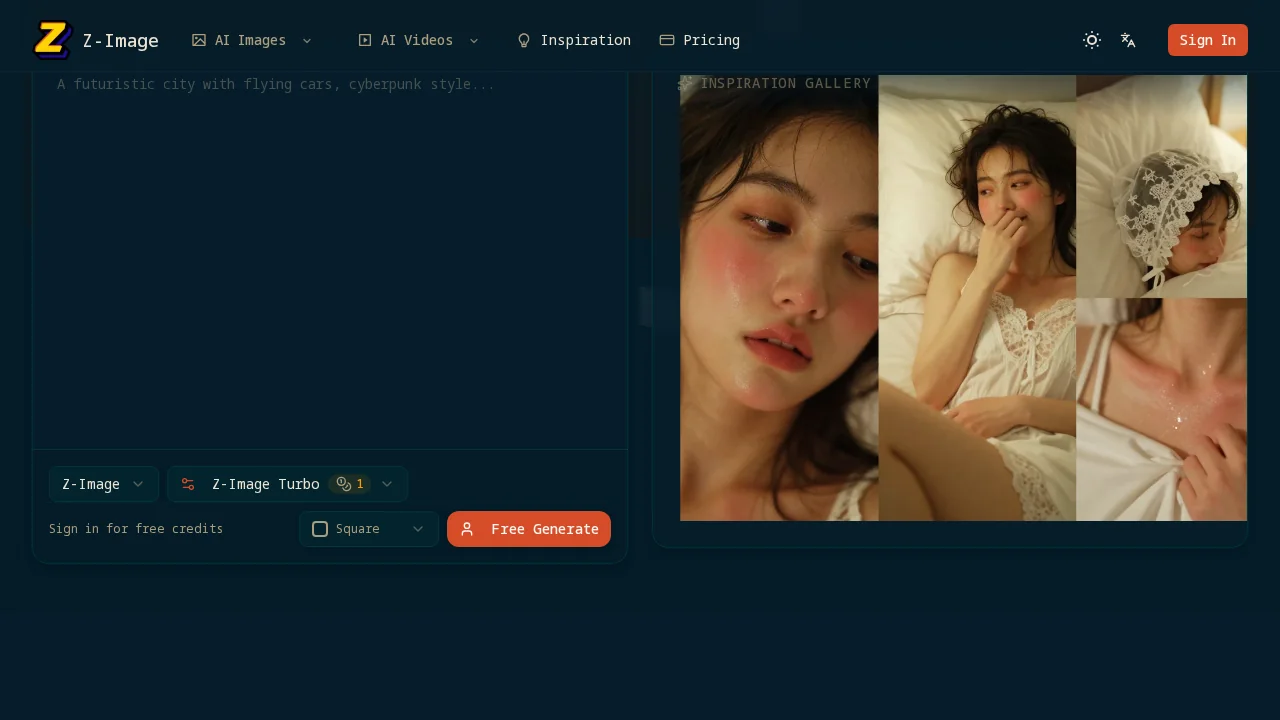Open the Square aspect ratio dropdown
Image resolution: width=1280 pixels, height=720 pixels.
click(418, 529)
